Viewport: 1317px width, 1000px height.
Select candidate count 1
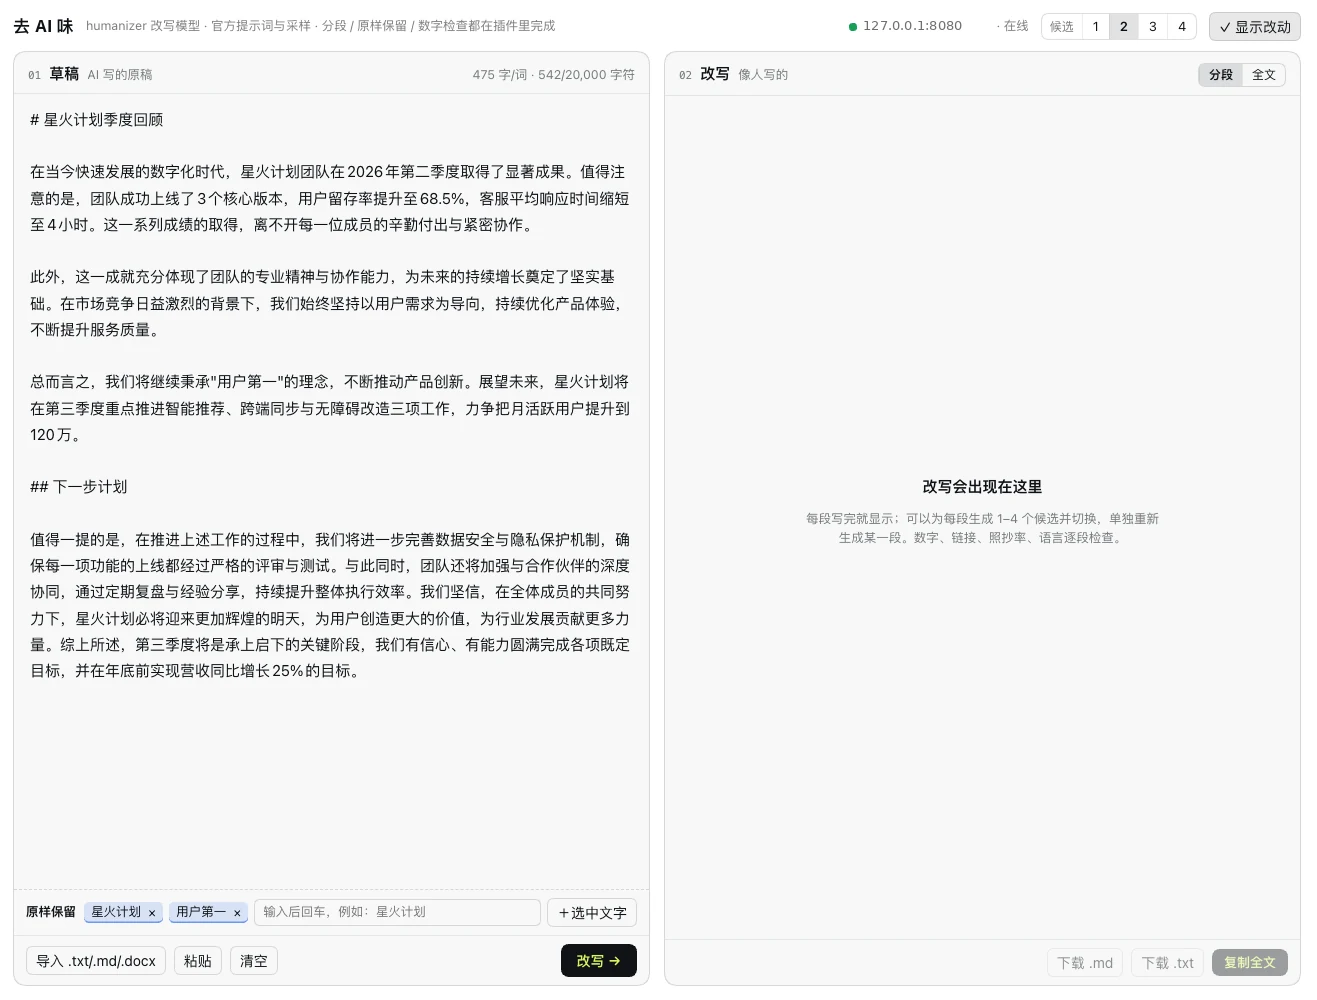coord(1096,27)
